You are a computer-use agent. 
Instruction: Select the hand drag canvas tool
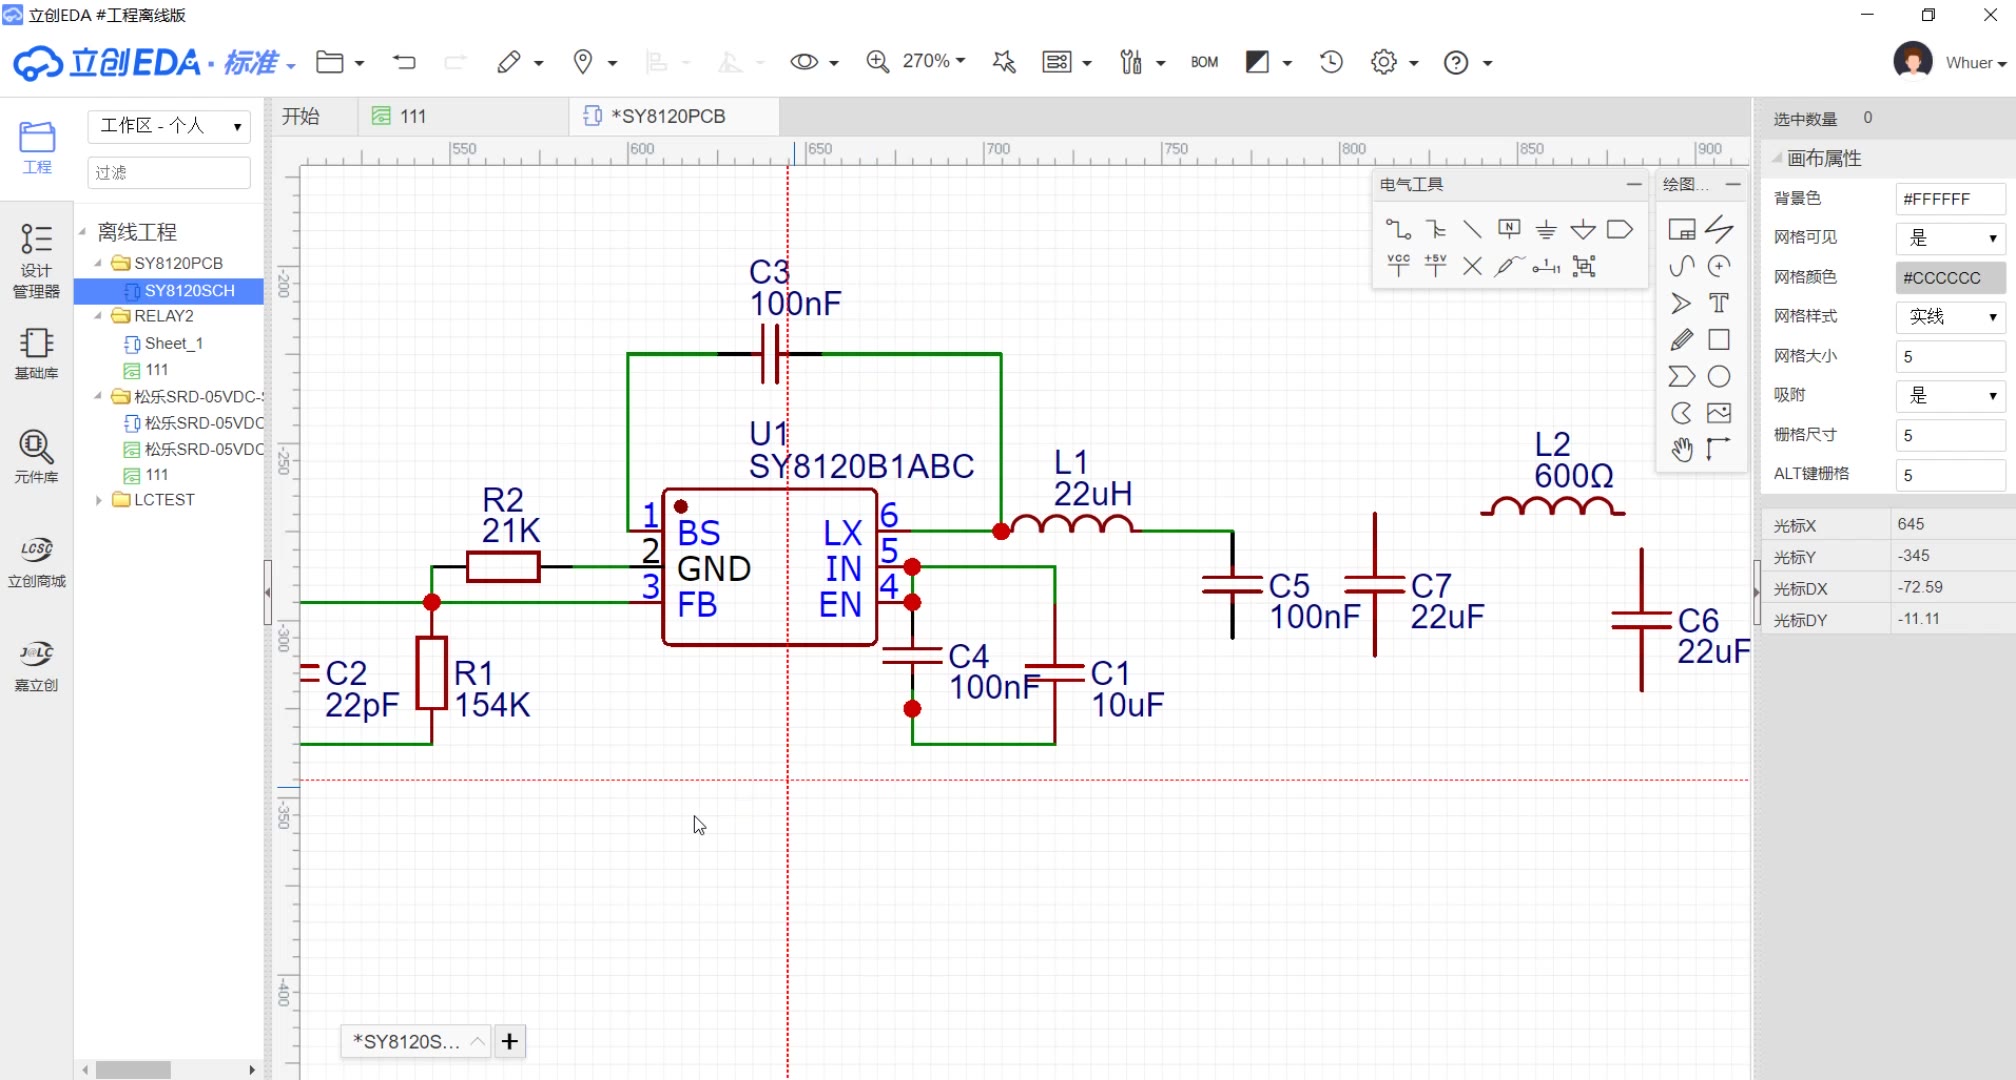(x=1682, y=450)
